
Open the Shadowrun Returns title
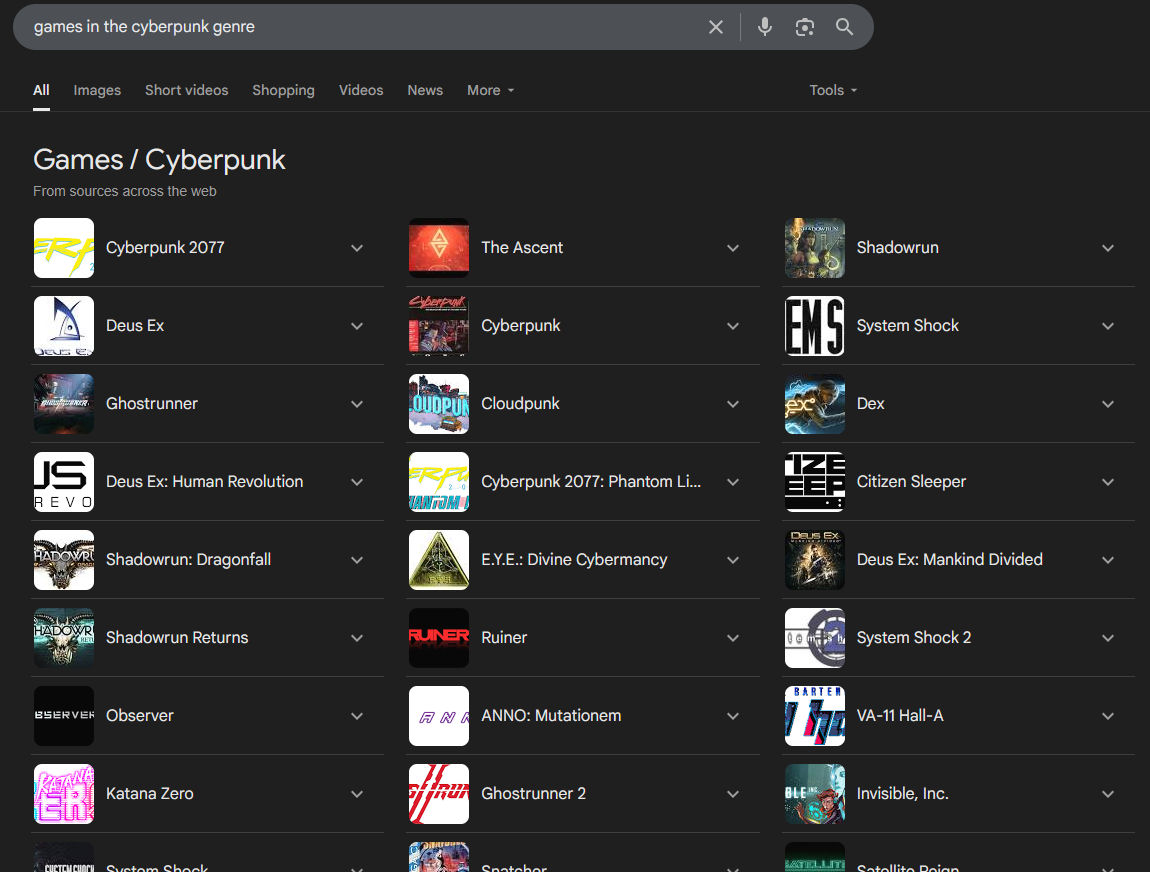coord(177,638)
